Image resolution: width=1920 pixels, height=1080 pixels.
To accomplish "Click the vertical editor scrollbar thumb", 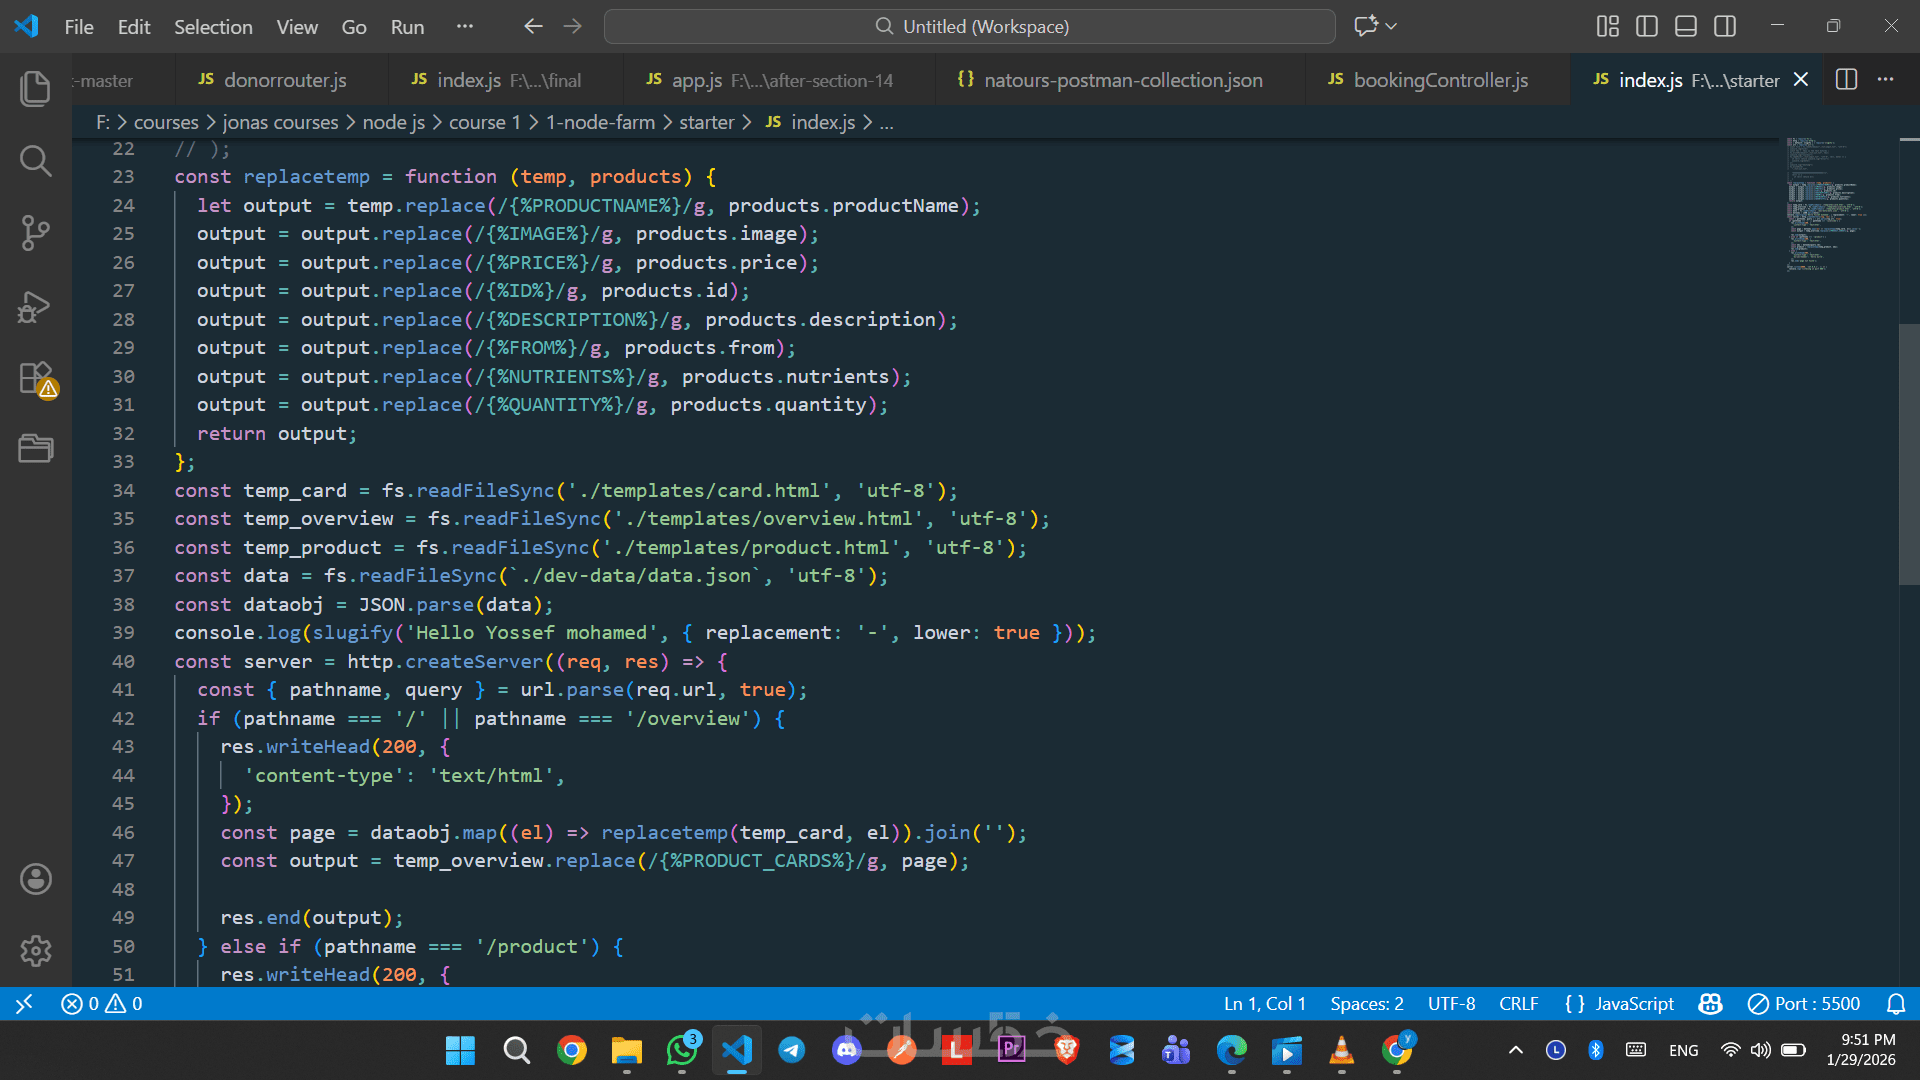I will point(1908,455).
